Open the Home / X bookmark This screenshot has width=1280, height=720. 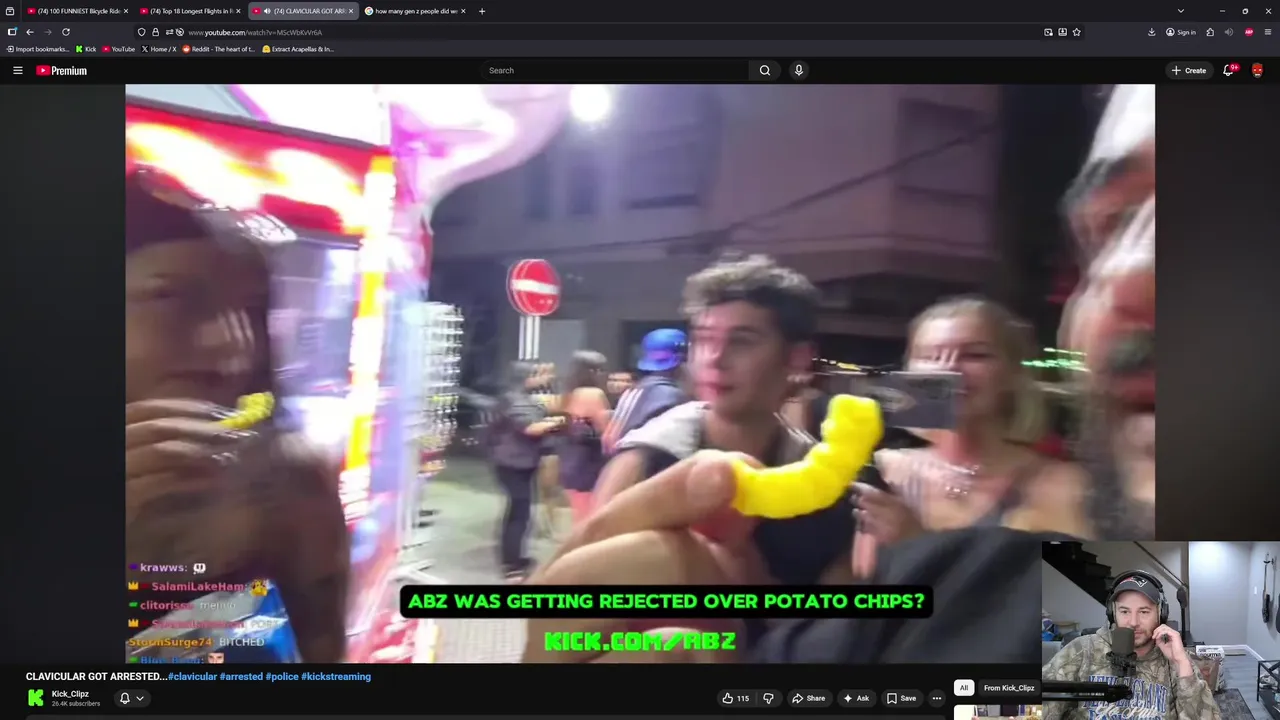(x=159, y=49)
